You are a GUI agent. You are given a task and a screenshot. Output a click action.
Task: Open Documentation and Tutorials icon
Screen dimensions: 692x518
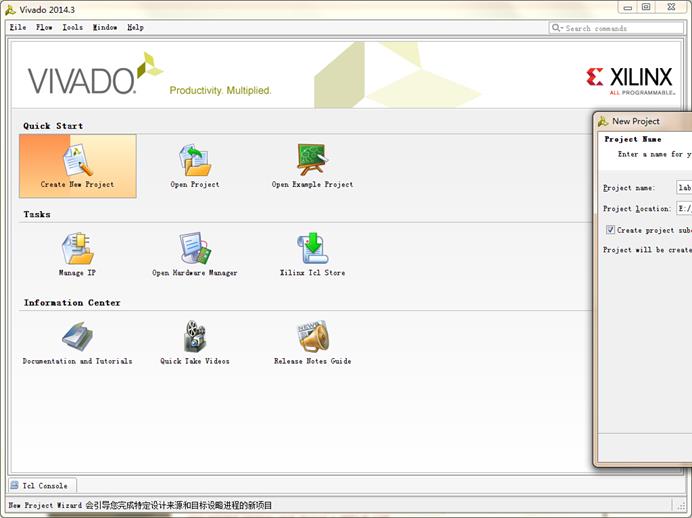(x=77, y=337)
